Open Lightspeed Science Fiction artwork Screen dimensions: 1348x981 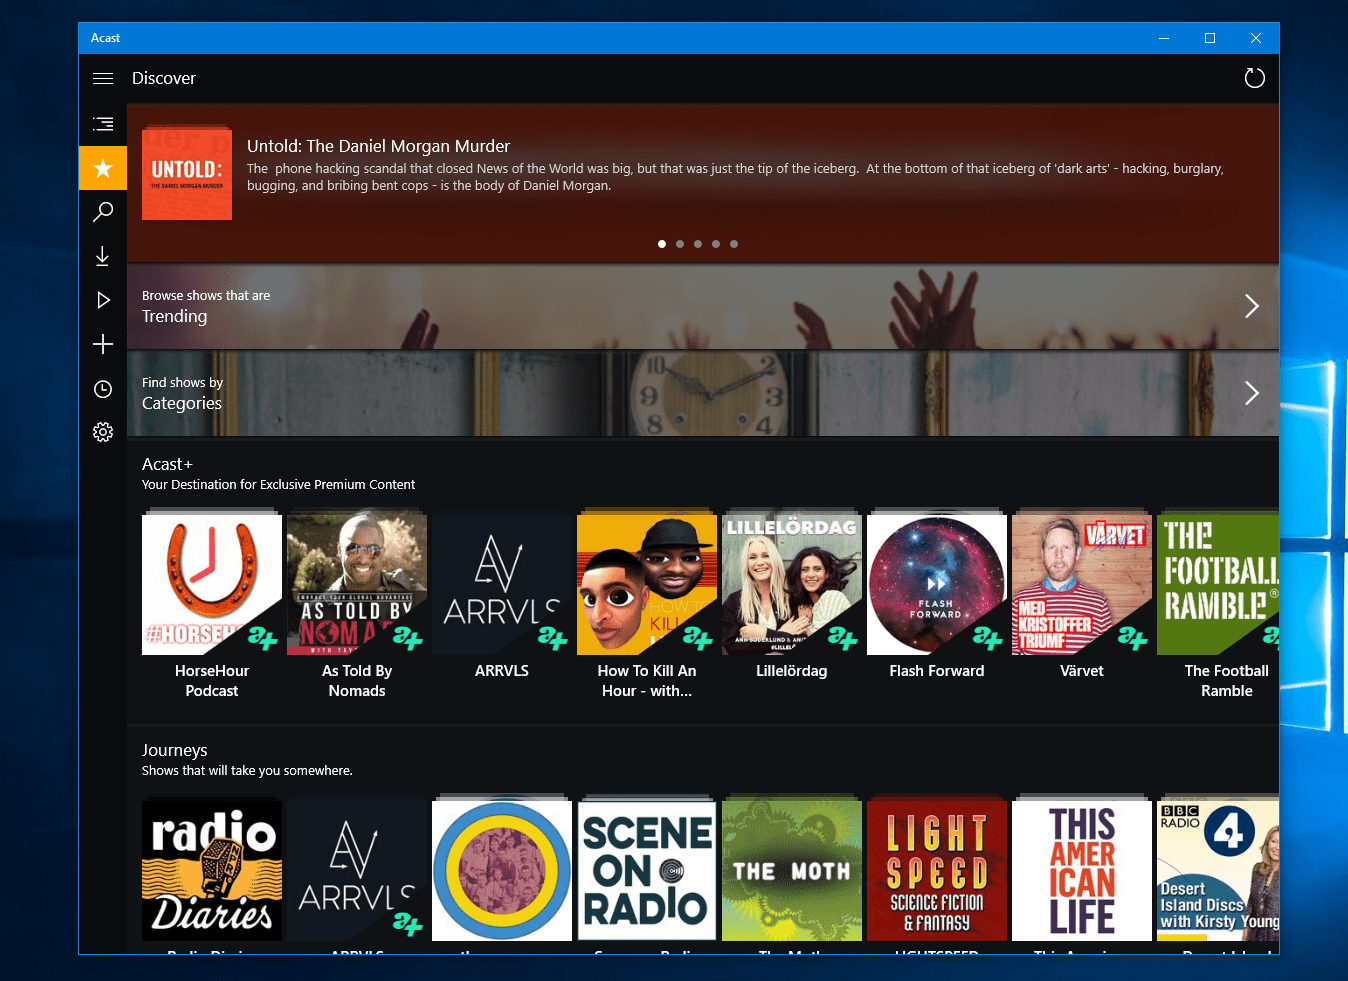[937, 871]
